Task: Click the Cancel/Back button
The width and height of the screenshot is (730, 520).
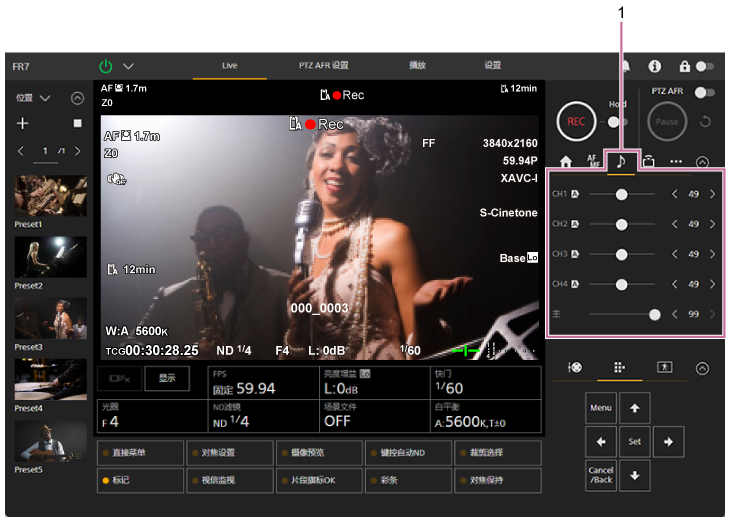Action: click(x=600, y=475)
